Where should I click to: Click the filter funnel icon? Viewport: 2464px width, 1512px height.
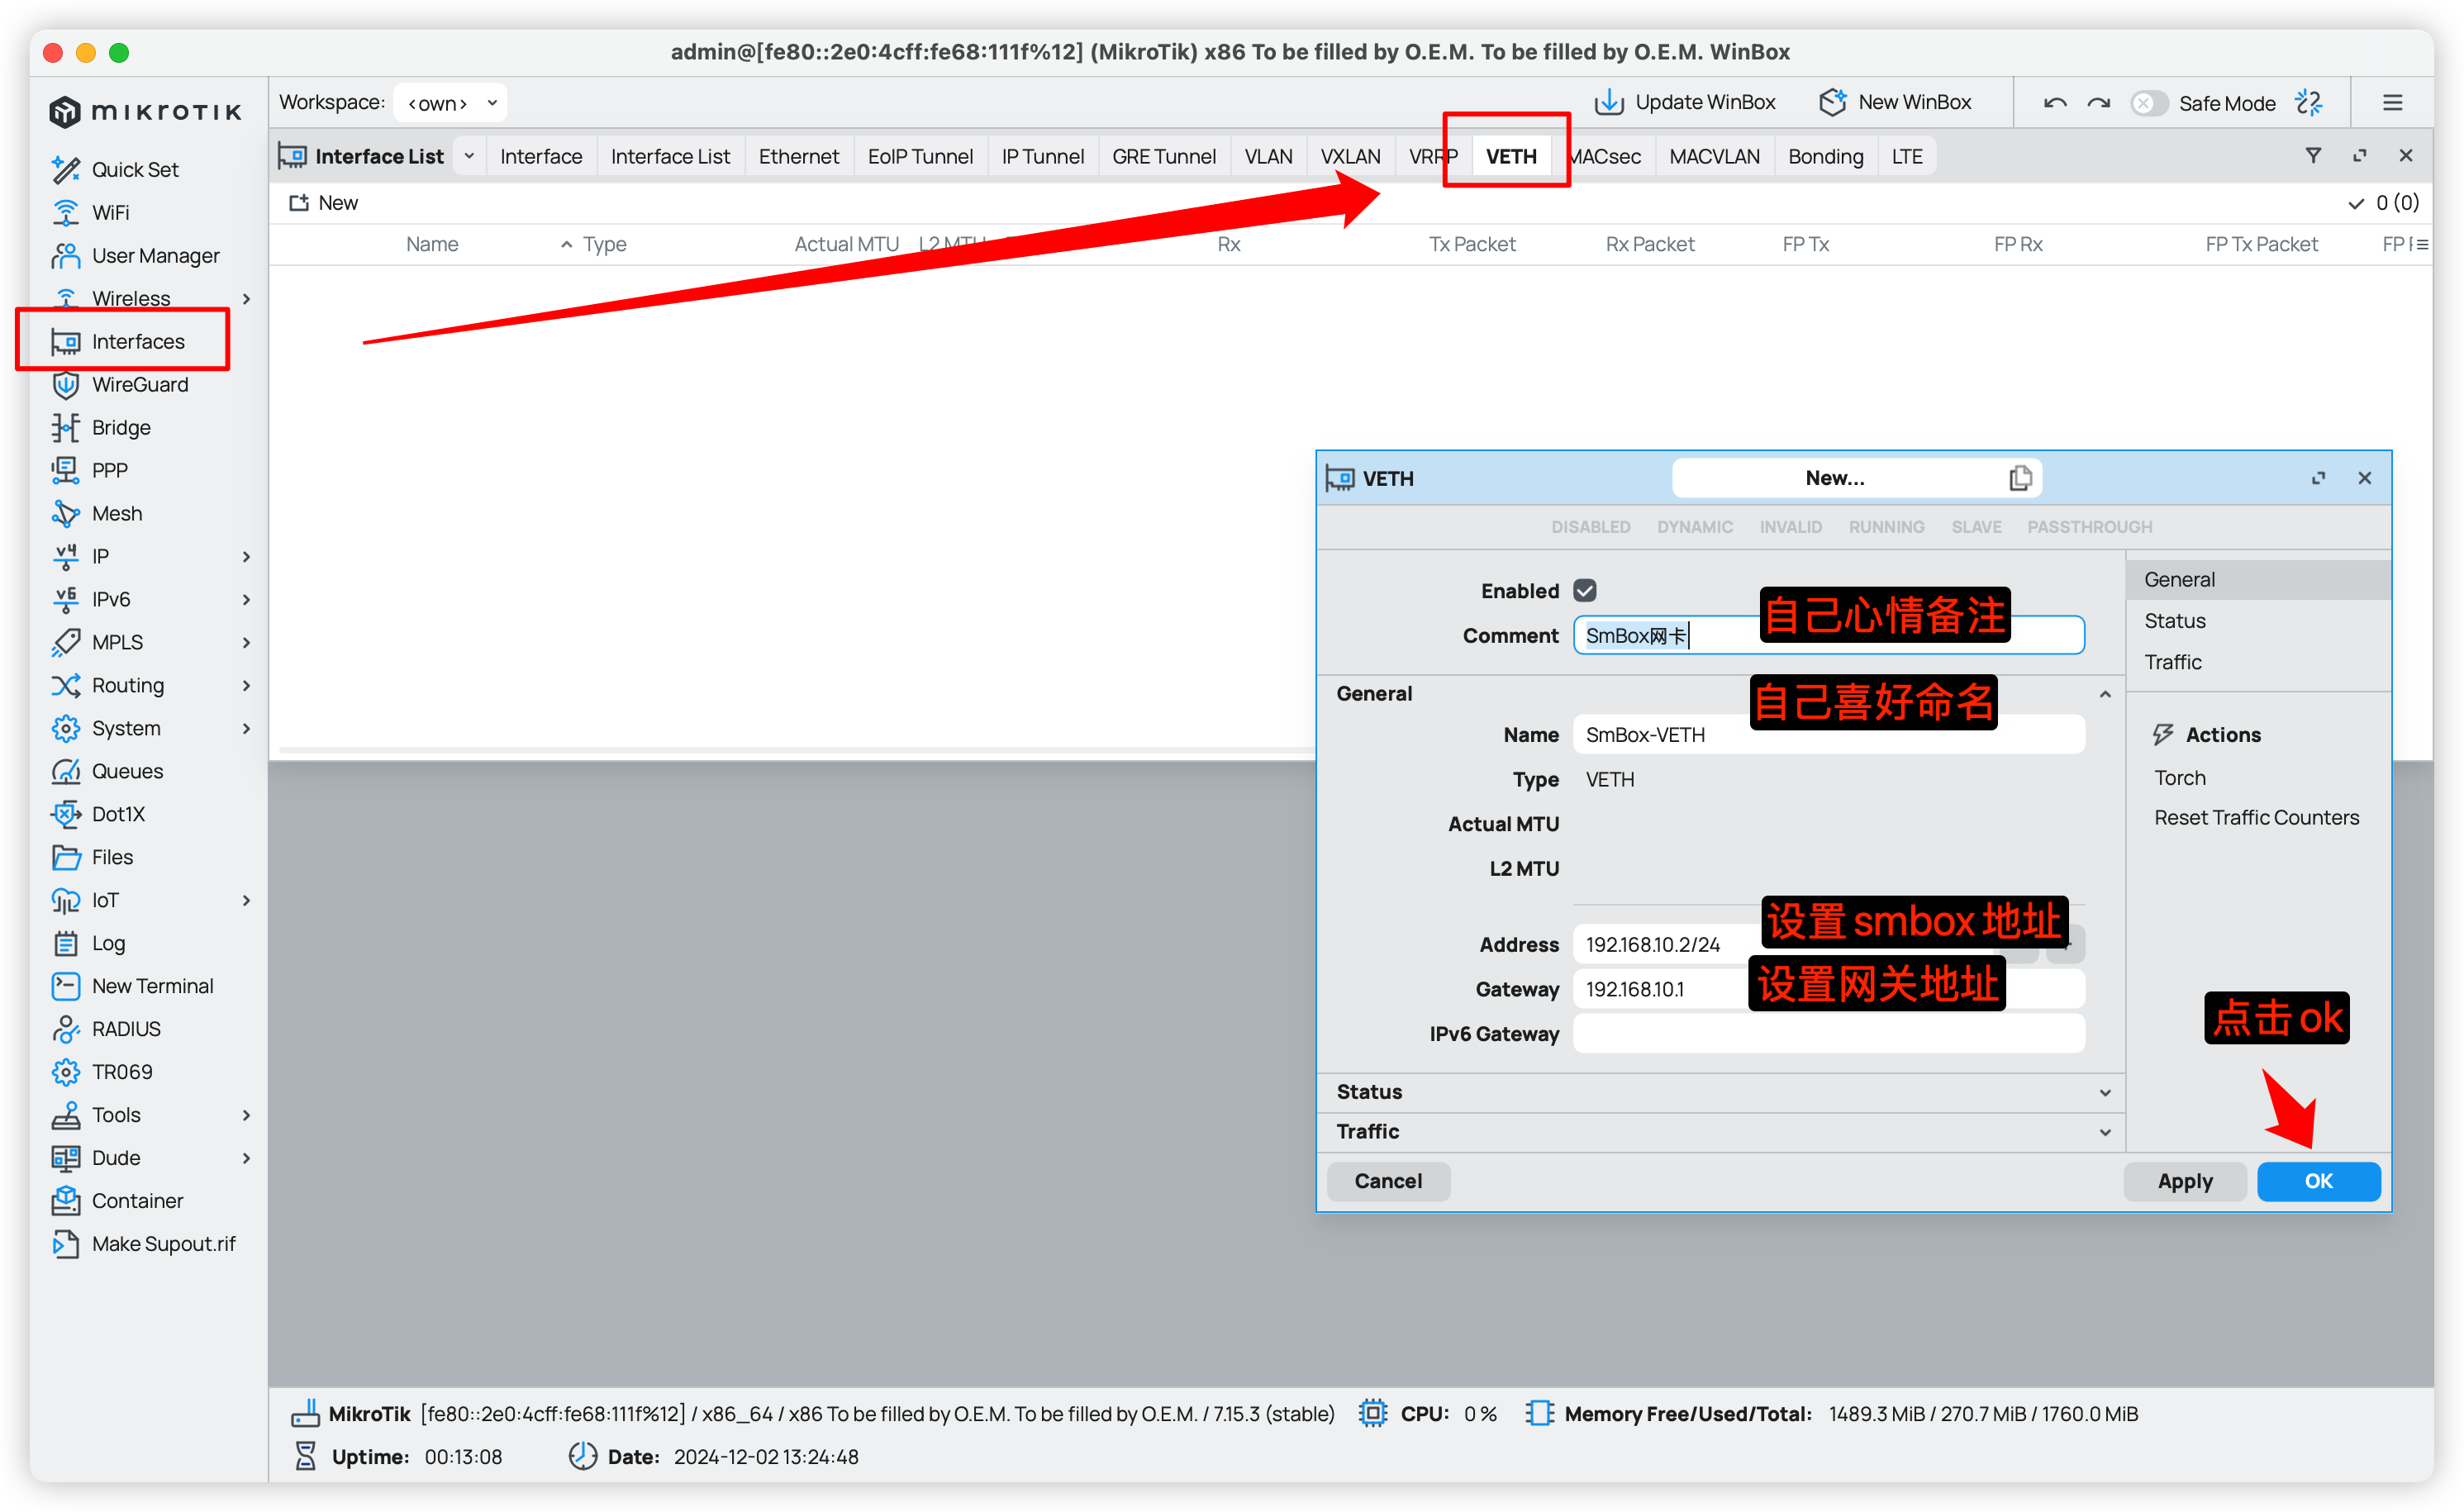2313,156
